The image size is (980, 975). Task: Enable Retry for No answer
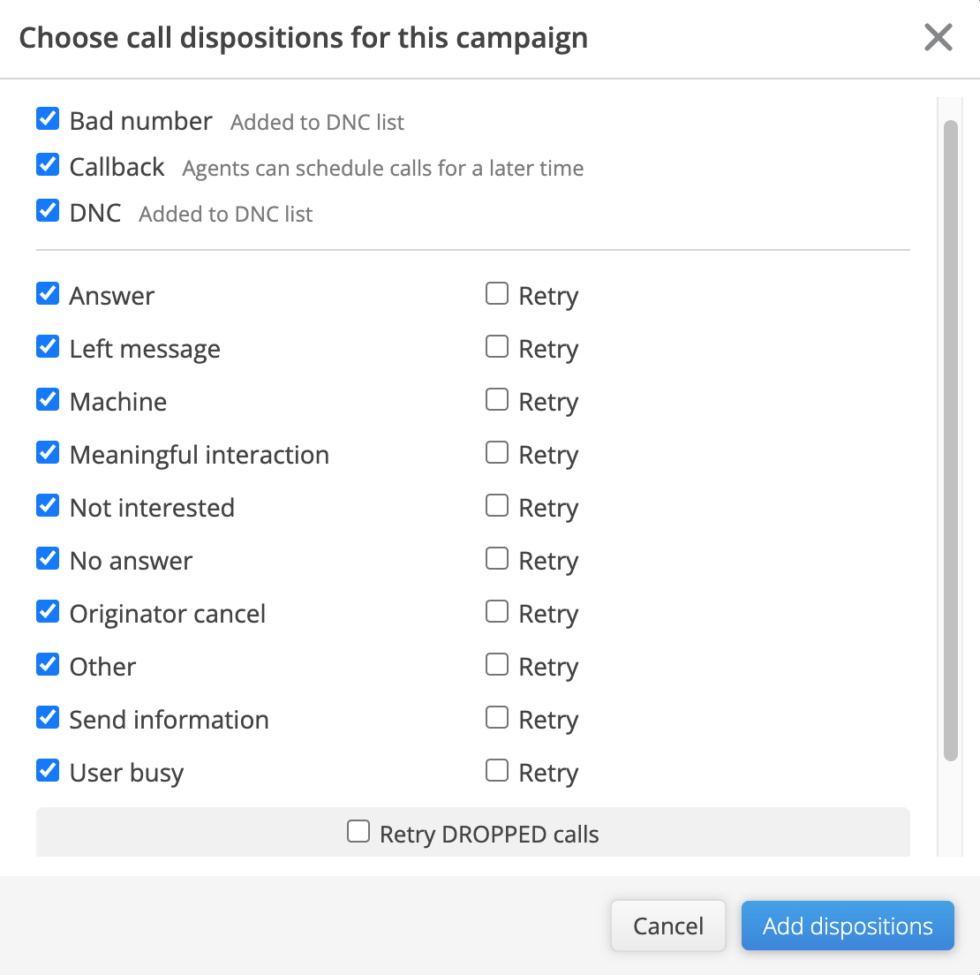coord(497,559)
